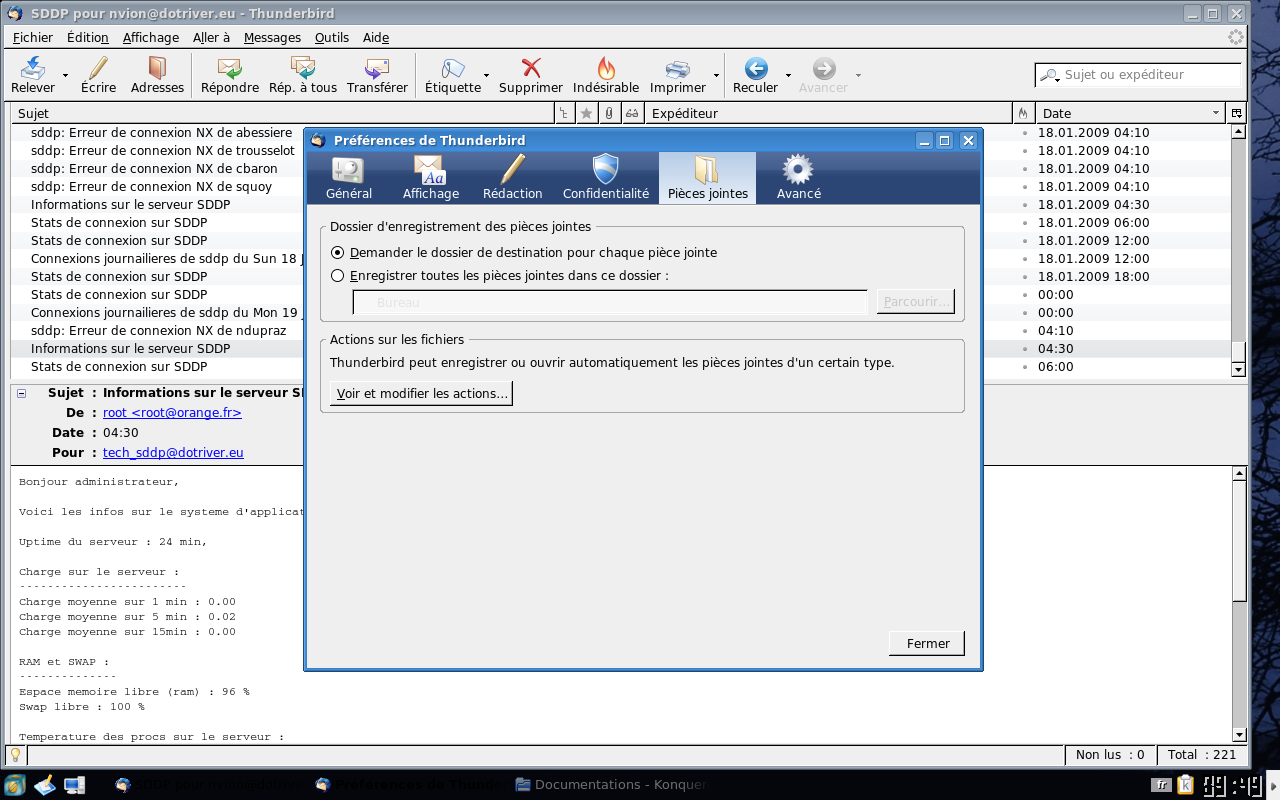The image size is (1280, 800).
Task: Mark message with Indésirable flame icon
Action: click(x=606, y=69)
